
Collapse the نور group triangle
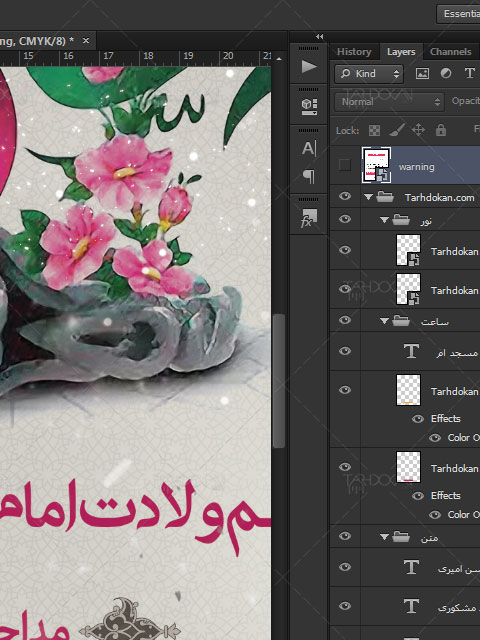[384, 220]
